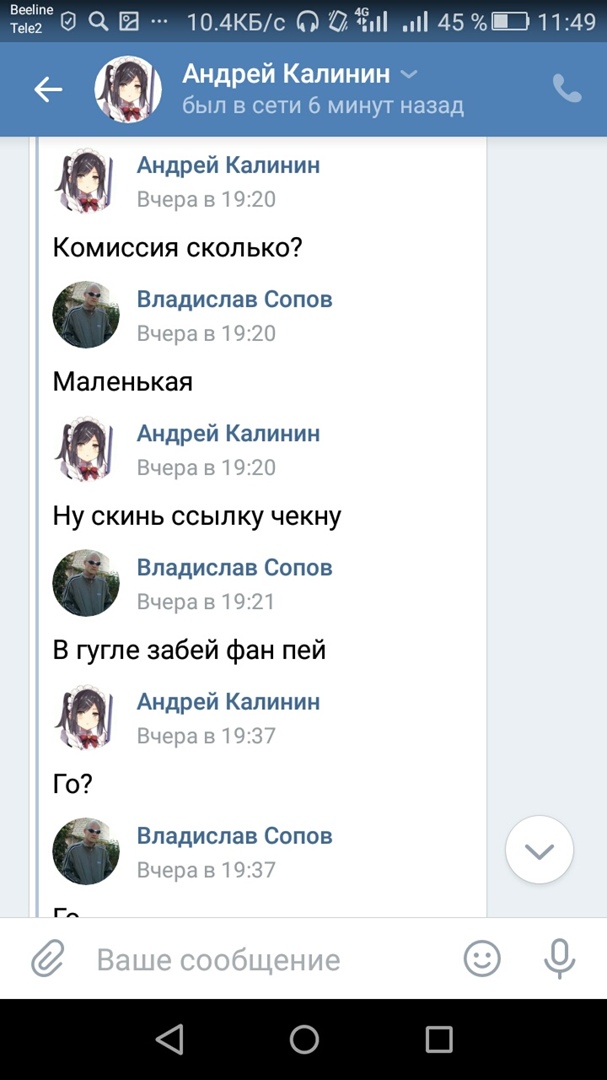
Task: Open header avatar of Андрей Калинин
Action: 128,90
